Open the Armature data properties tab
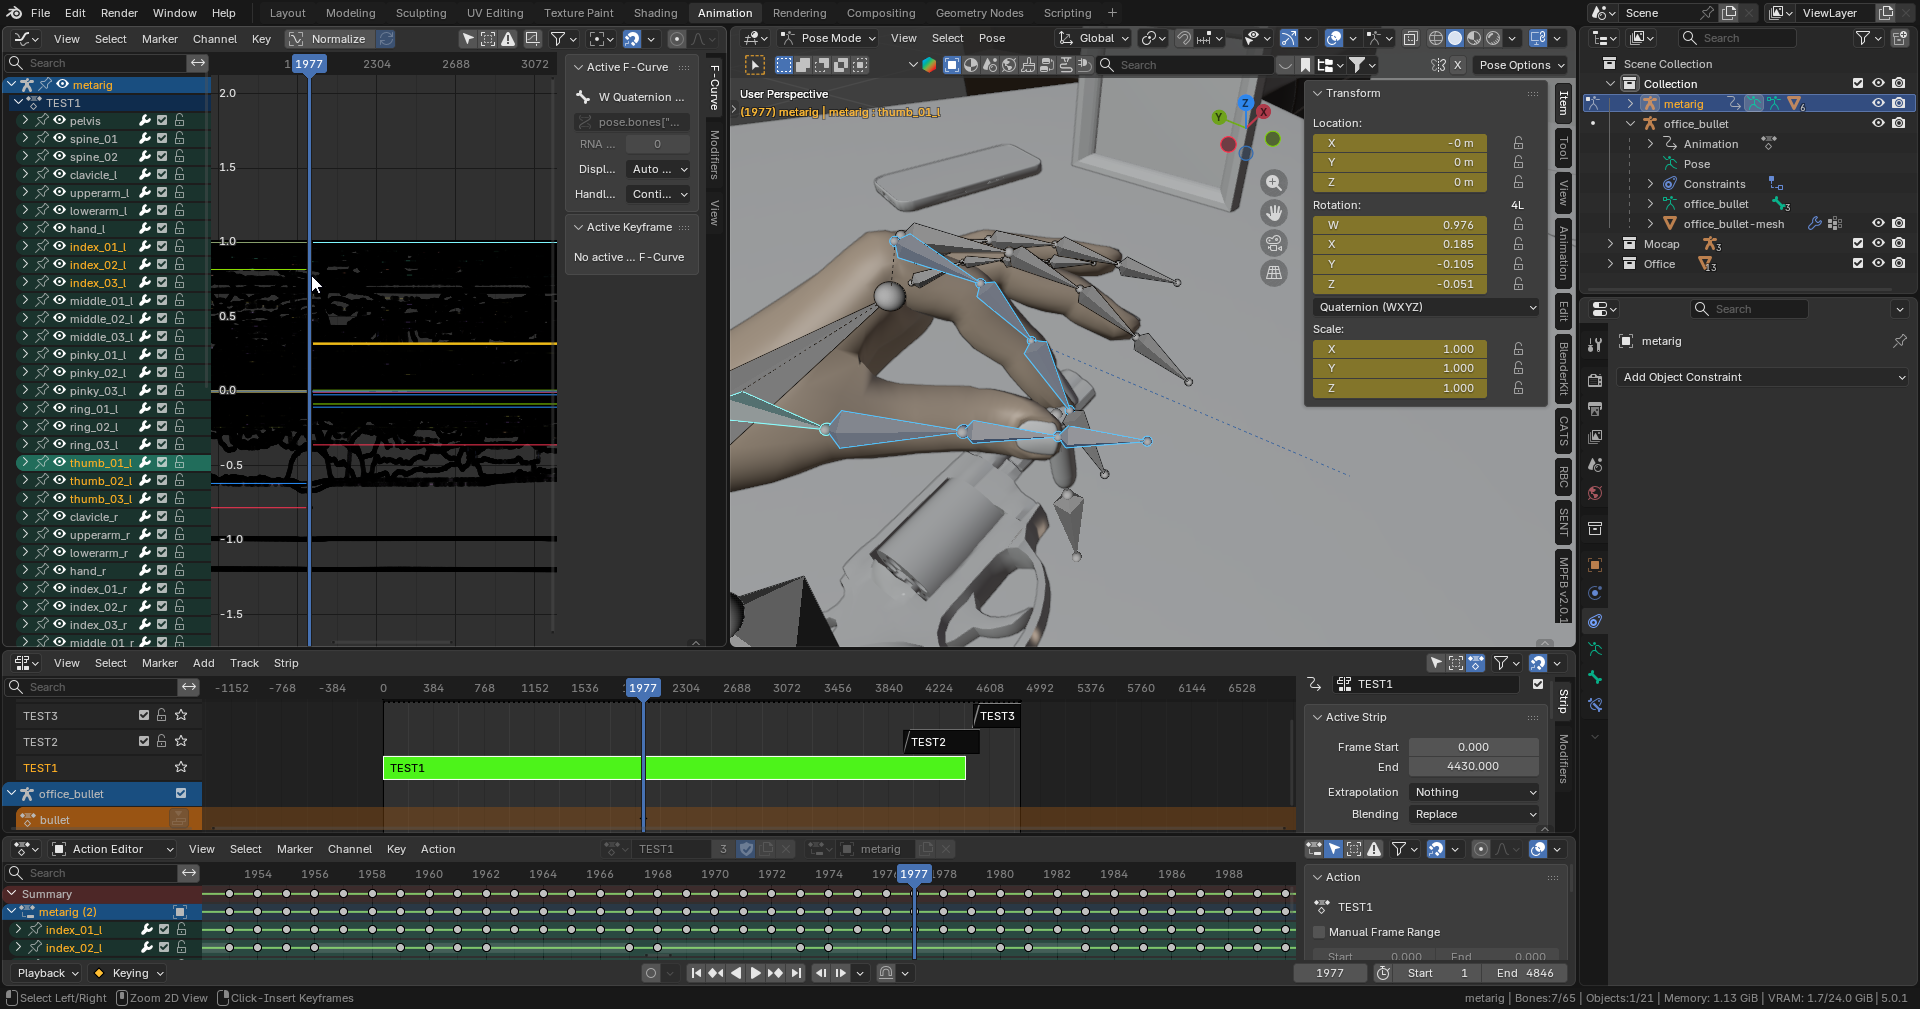Screen dimensions: 1920x1009 pos(1595,649)
